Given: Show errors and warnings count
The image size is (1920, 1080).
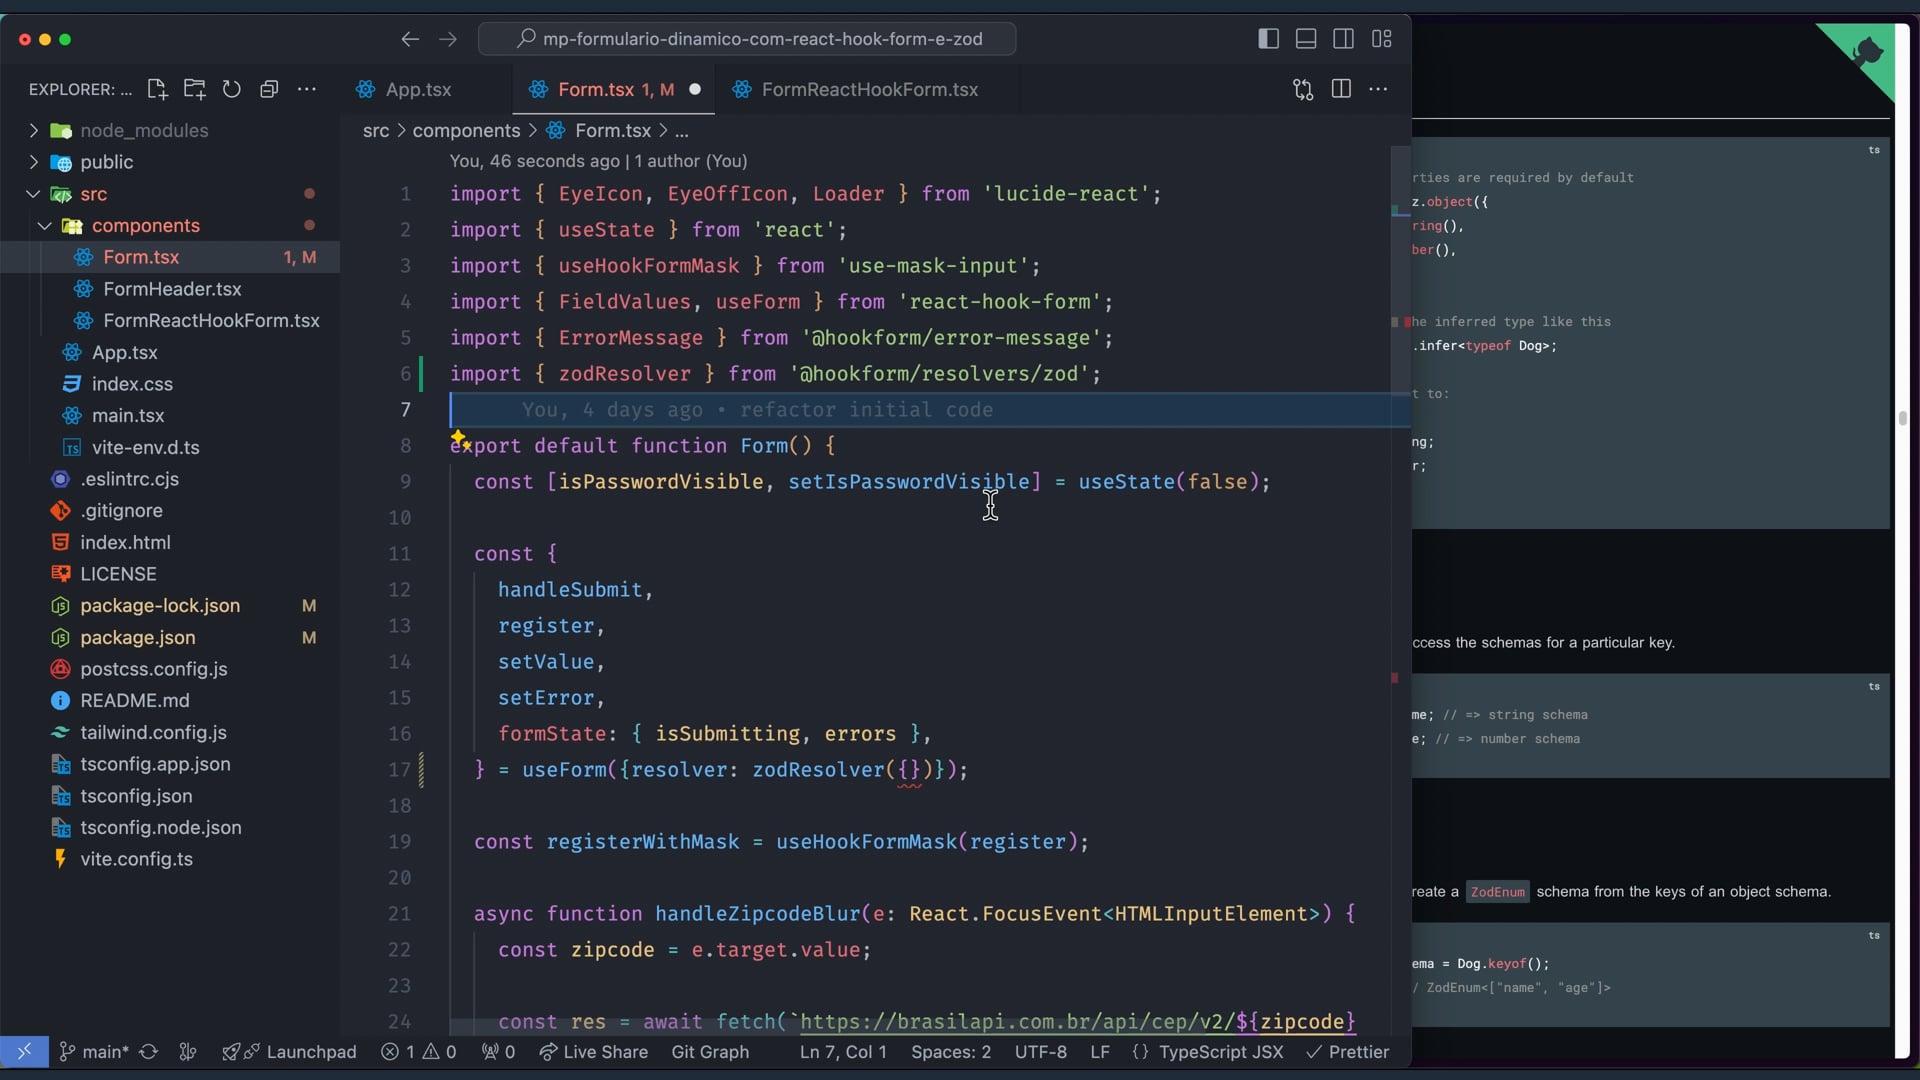Looking at the screenshot, I should tap(418, 1052).
